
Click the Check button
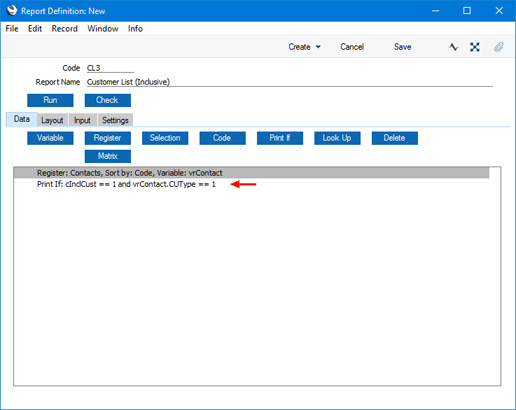(x=108, y=100)
